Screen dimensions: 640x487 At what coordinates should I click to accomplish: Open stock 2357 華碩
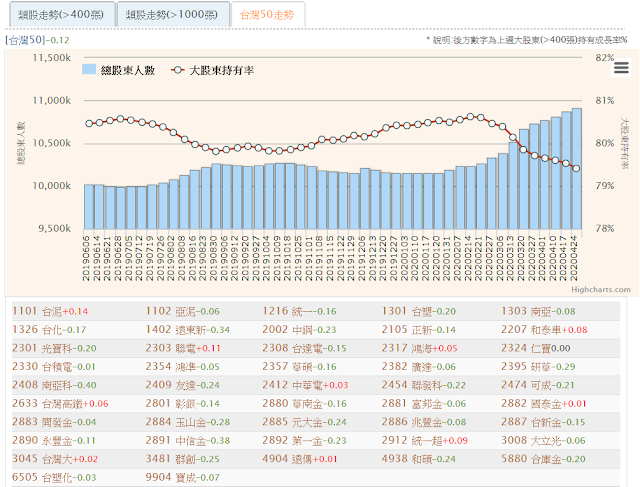(287, 367)
